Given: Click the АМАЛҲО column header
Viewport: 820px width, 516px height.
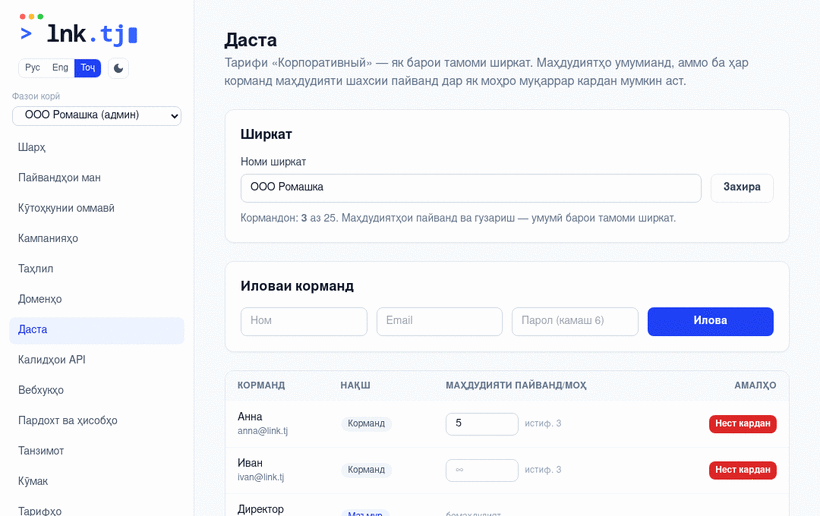Looking at the screenshot, I should (755, 385).
